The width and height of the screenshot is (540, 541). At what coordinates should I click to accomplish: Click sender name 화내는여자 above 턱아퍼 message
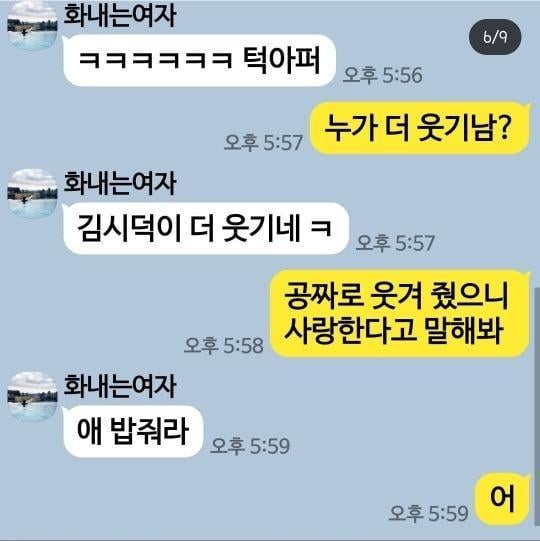[120, 16]
